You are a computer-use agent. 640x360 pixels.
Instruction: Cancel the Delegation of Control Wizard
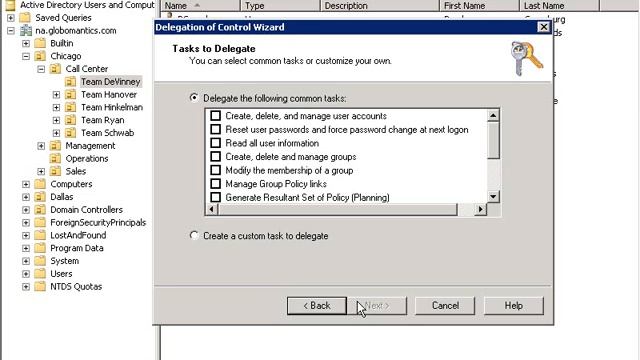(445, 306)
